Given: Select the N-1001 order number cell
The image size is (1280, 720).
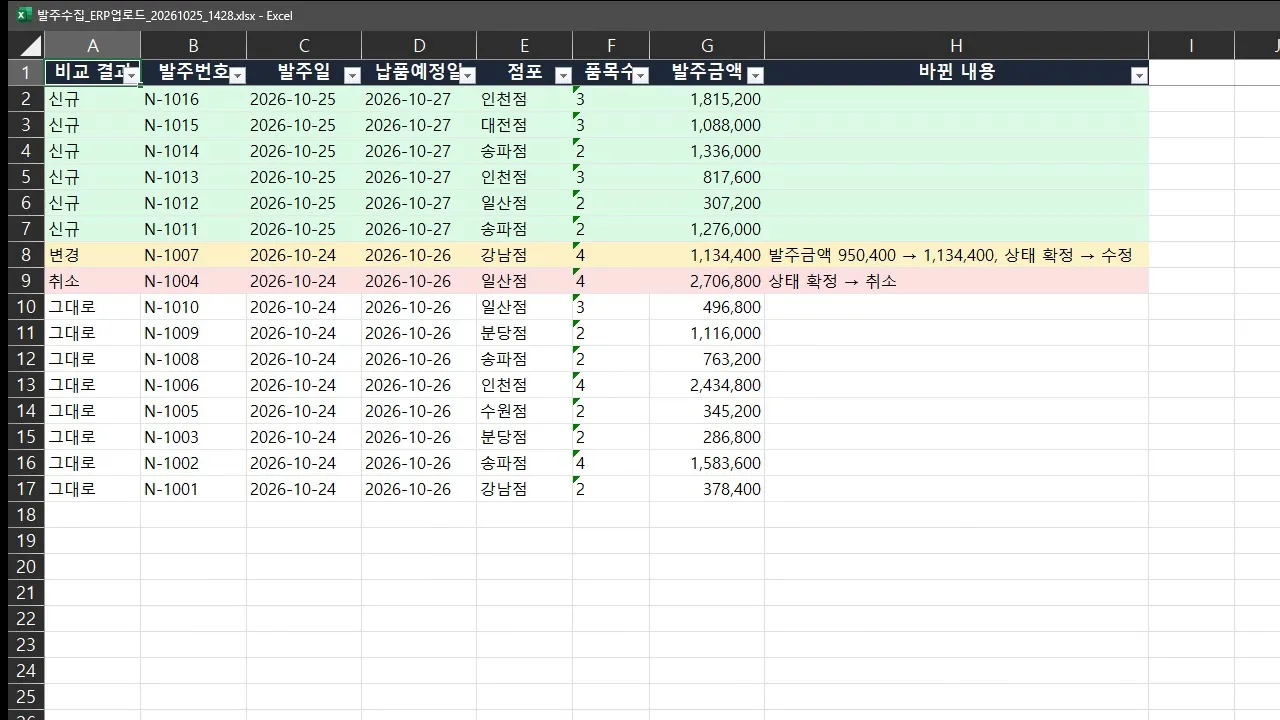Looking at the screenshot, I should tap(193, 489).
